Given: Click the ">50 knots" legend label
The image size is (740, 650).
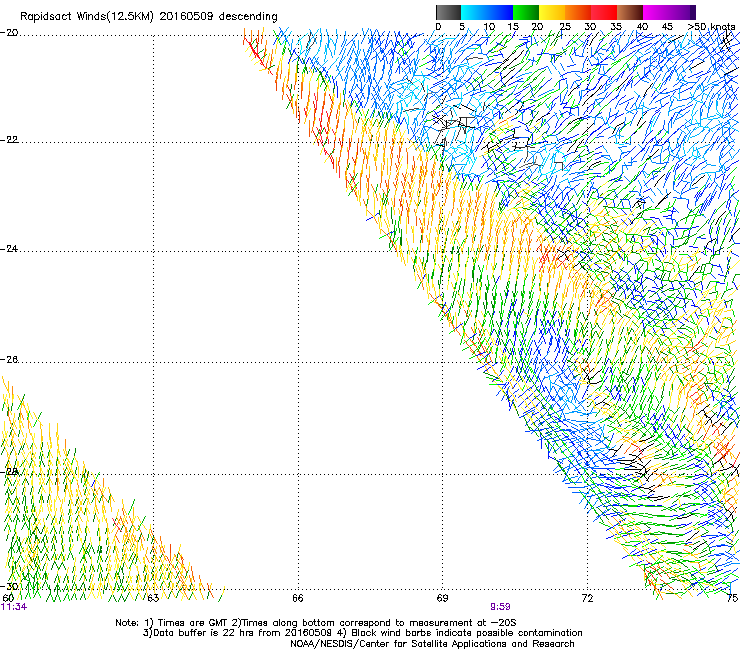Looking at the screenshot, I should (711, 26).
